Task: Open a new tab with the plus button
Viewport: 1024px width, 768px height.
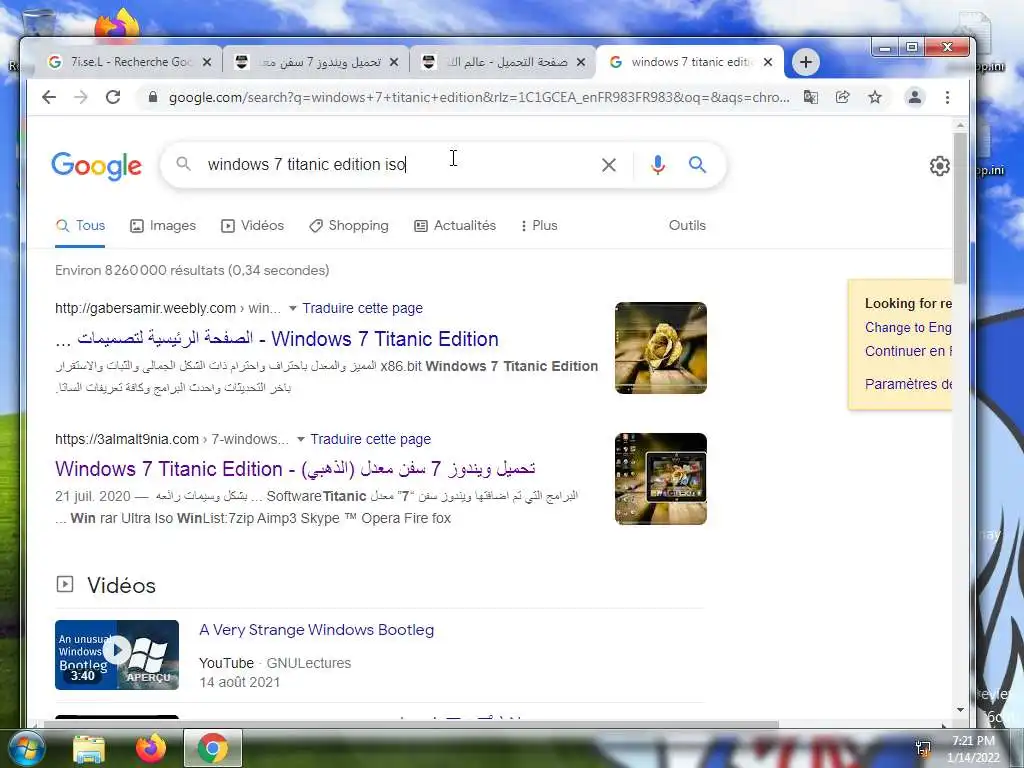Action: [806, 62]
